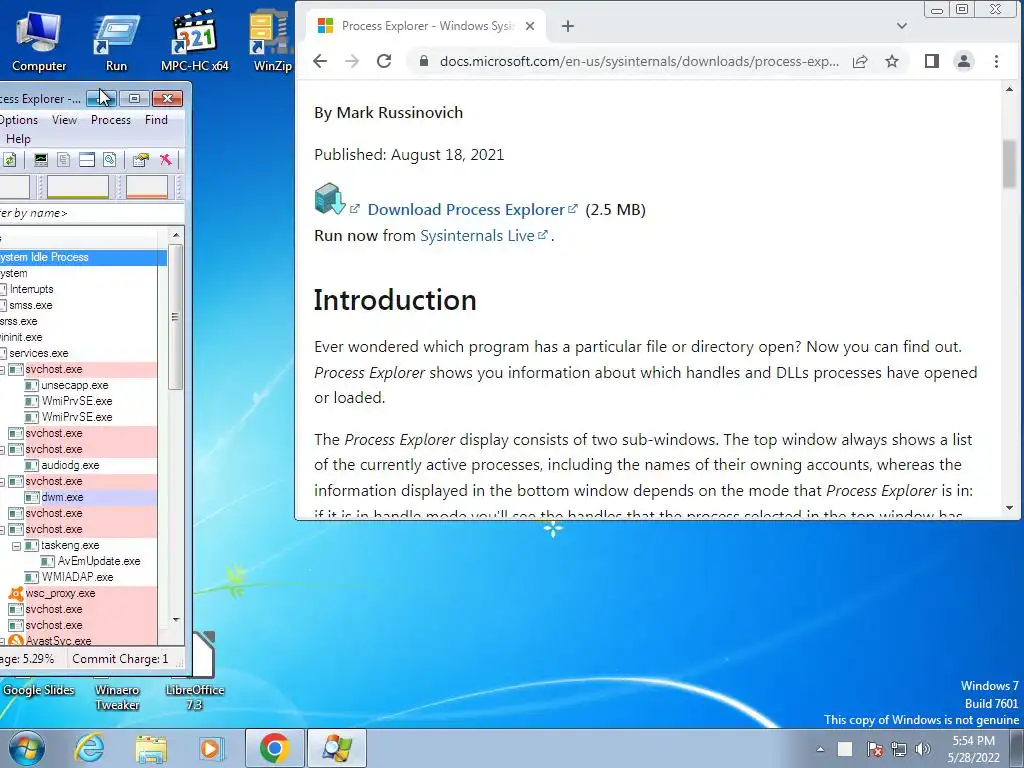The image size is (1024, 768).
Task: Select the Winaero Tweaker desktop icon
Action: (118, 697)
